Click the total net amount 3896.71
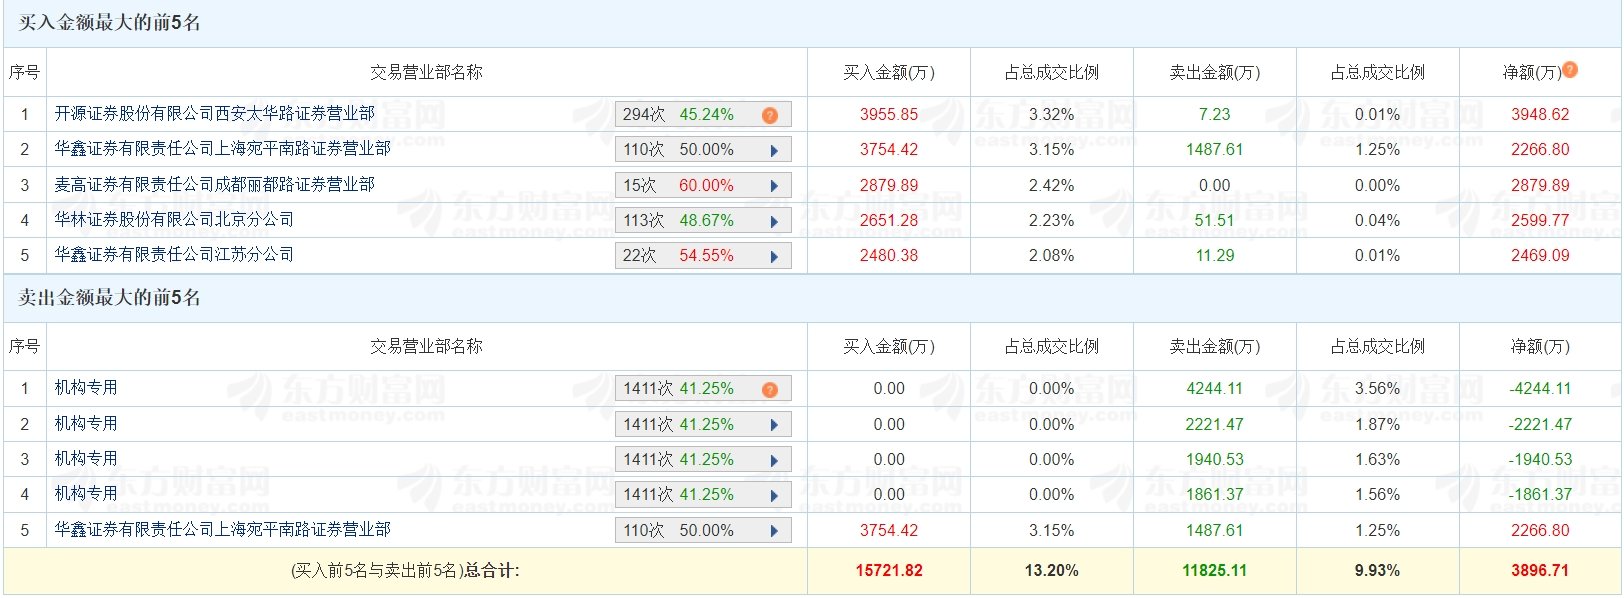 pos(1540,571)
